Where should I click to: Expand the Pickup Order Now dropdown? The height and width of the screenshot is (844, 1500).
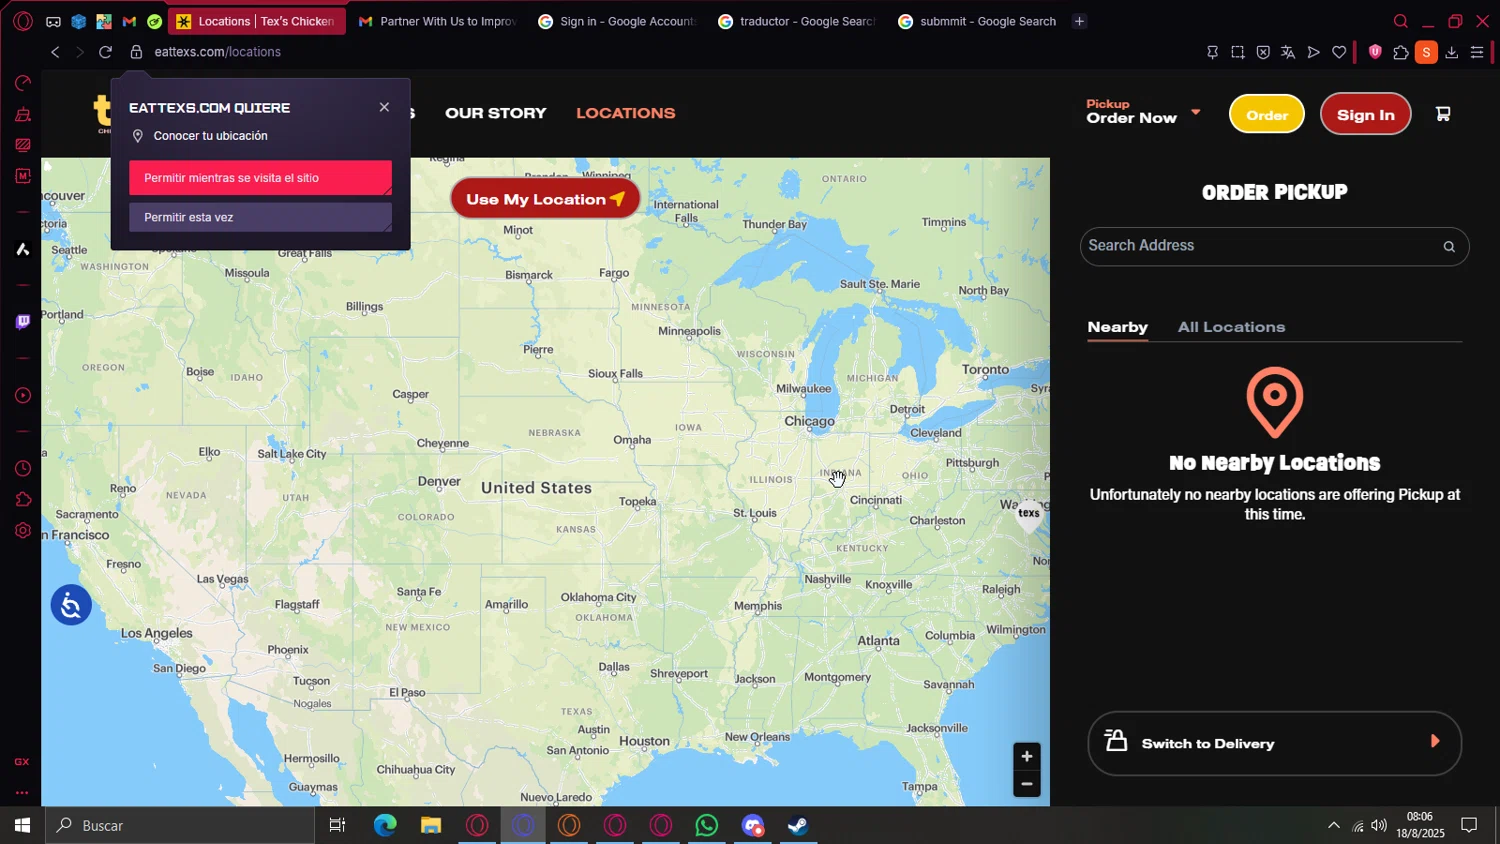(1143, 112)
